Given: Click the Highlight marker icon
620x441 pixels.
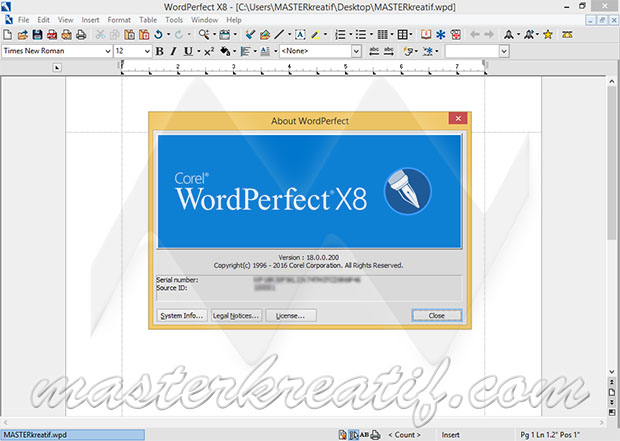Looking at the screenshot, I should tap(315, 35).
